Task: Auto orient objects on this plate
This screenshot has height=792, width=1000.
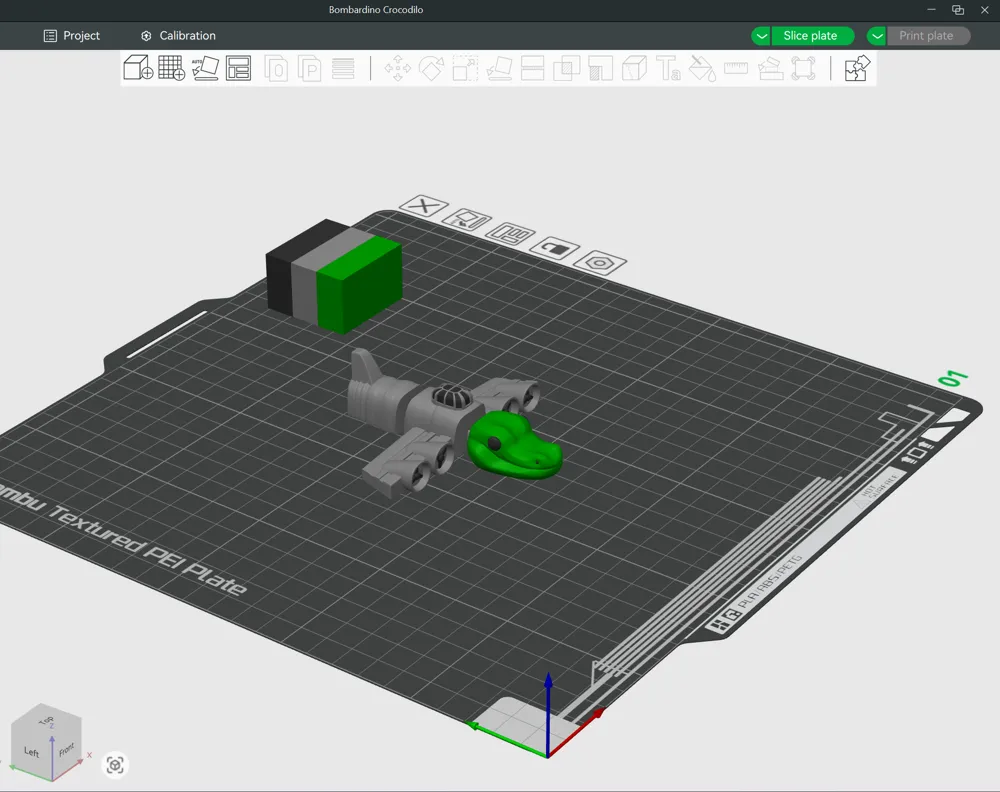Action: click(467, 219)
